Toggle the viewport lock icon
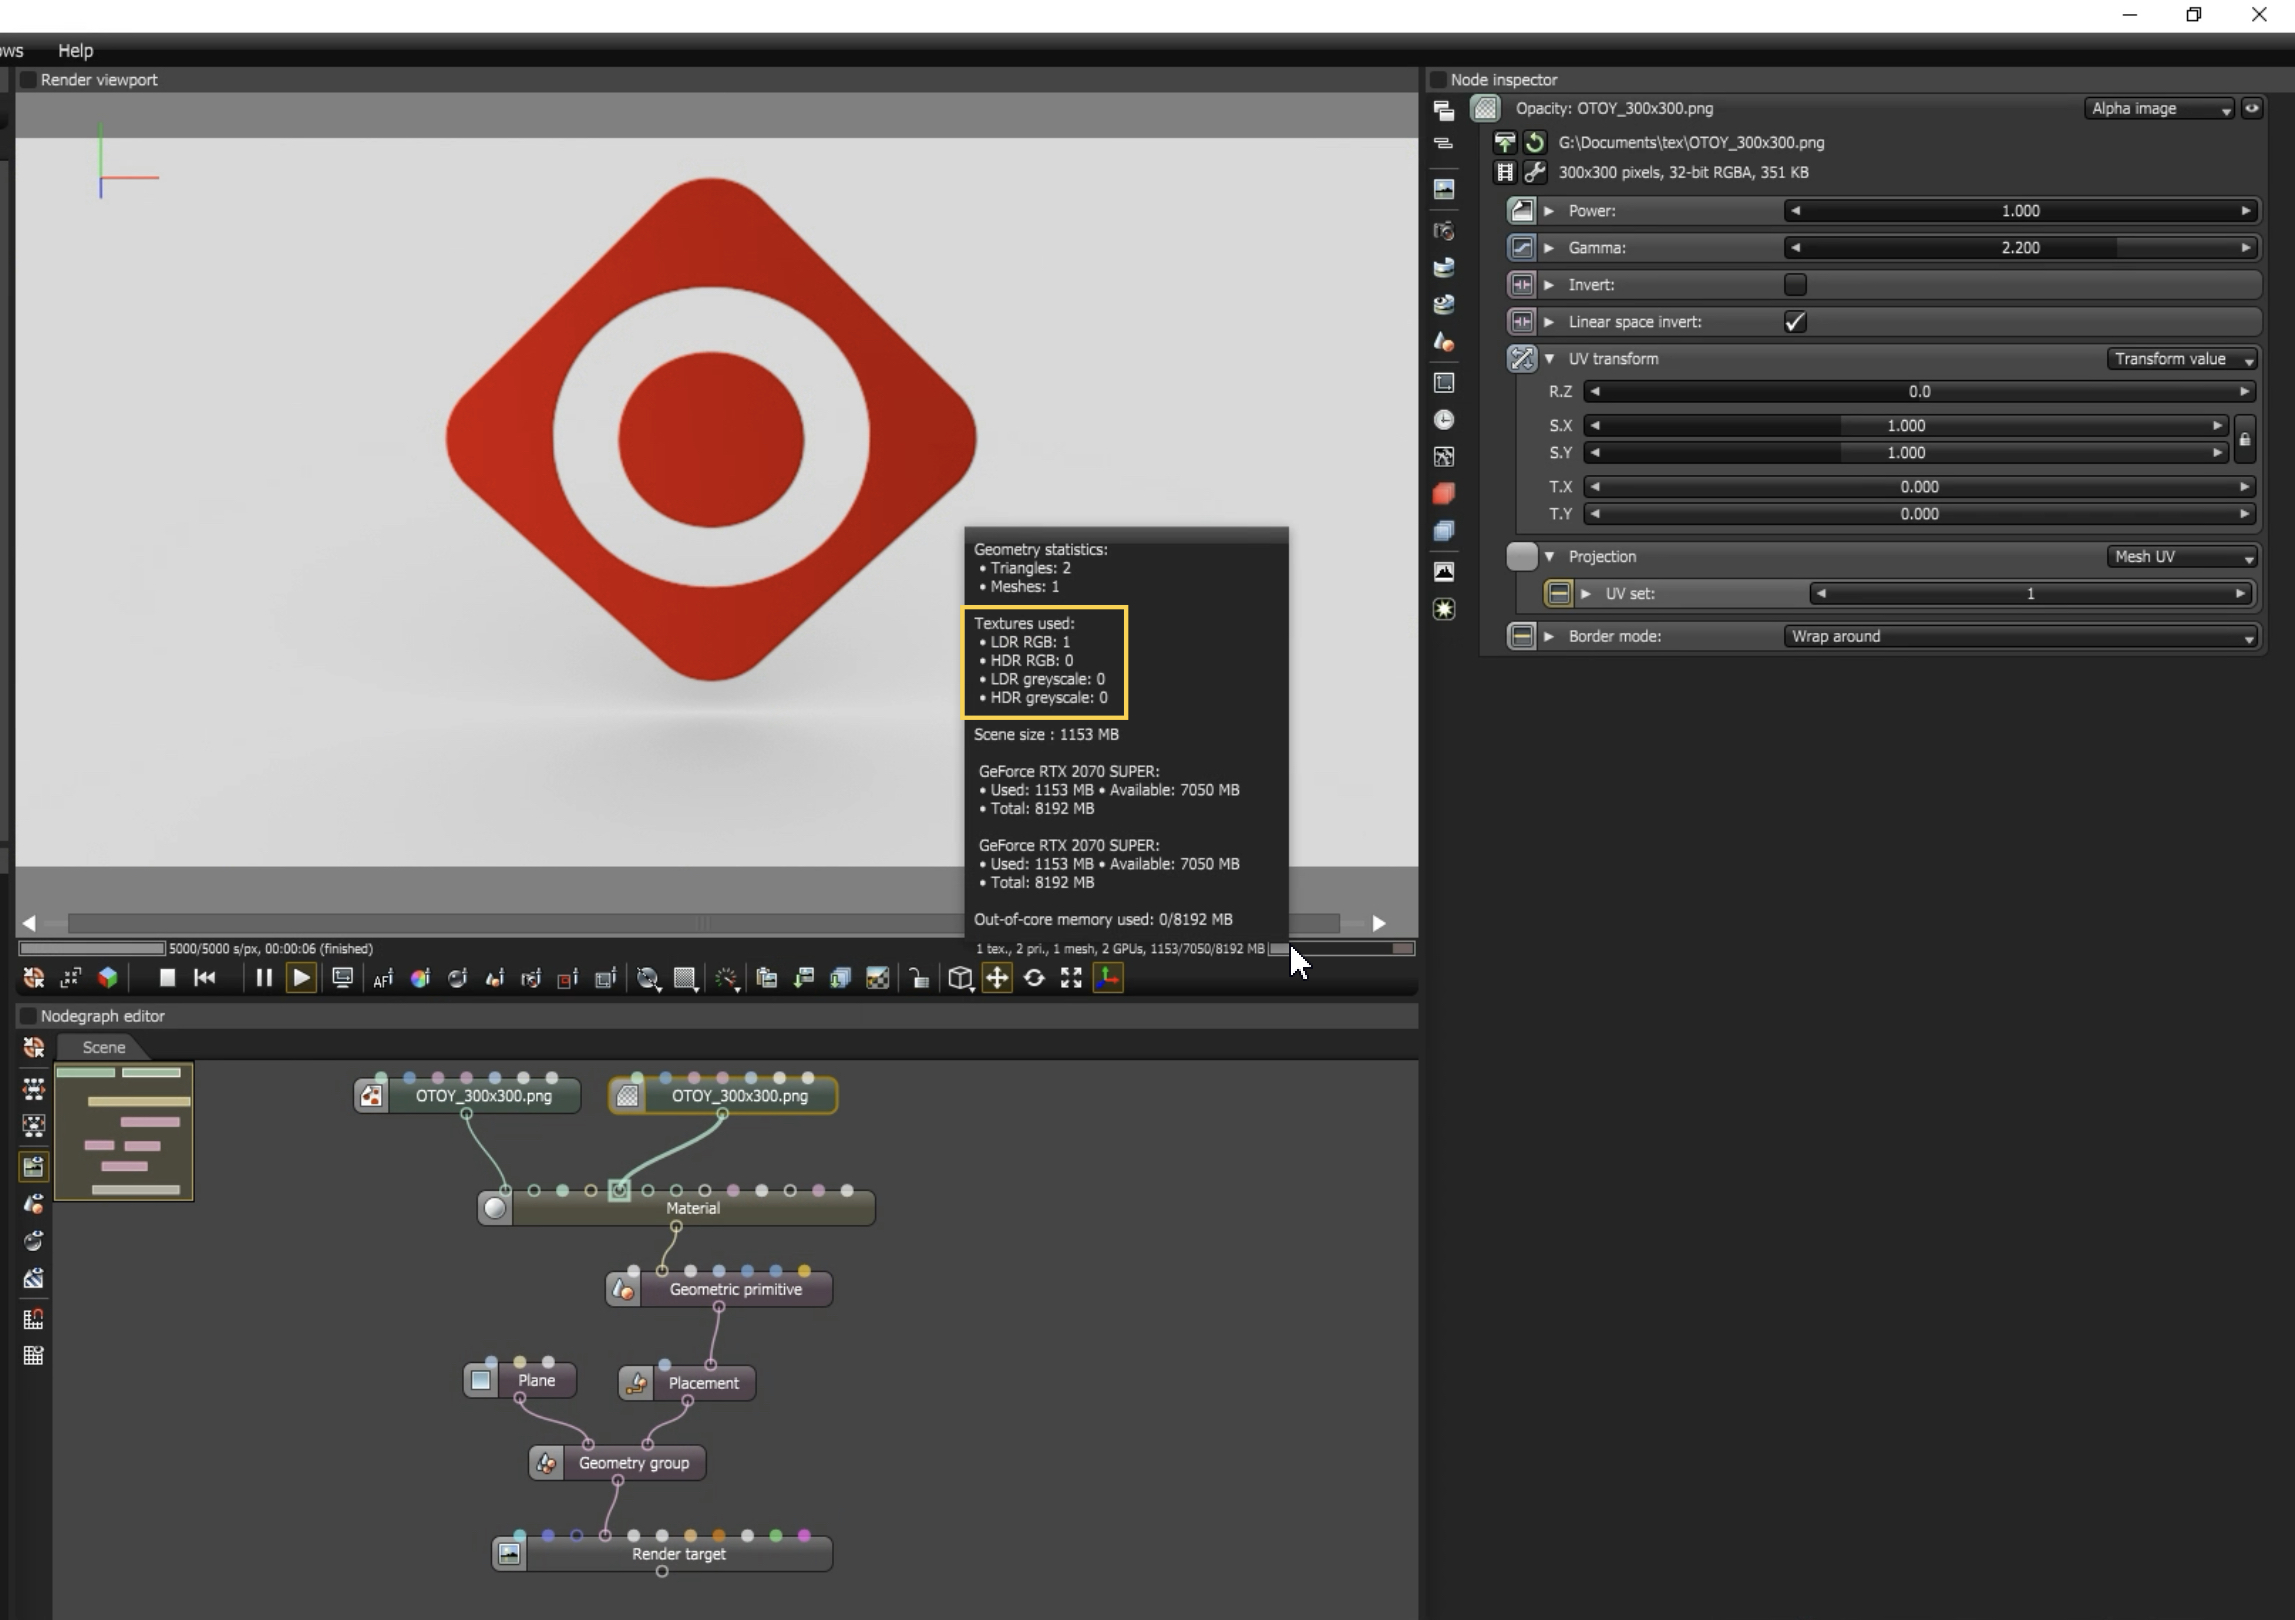Image resolution: width=2295 pixels, height=1620 pixels. click(x=919, y=979)
